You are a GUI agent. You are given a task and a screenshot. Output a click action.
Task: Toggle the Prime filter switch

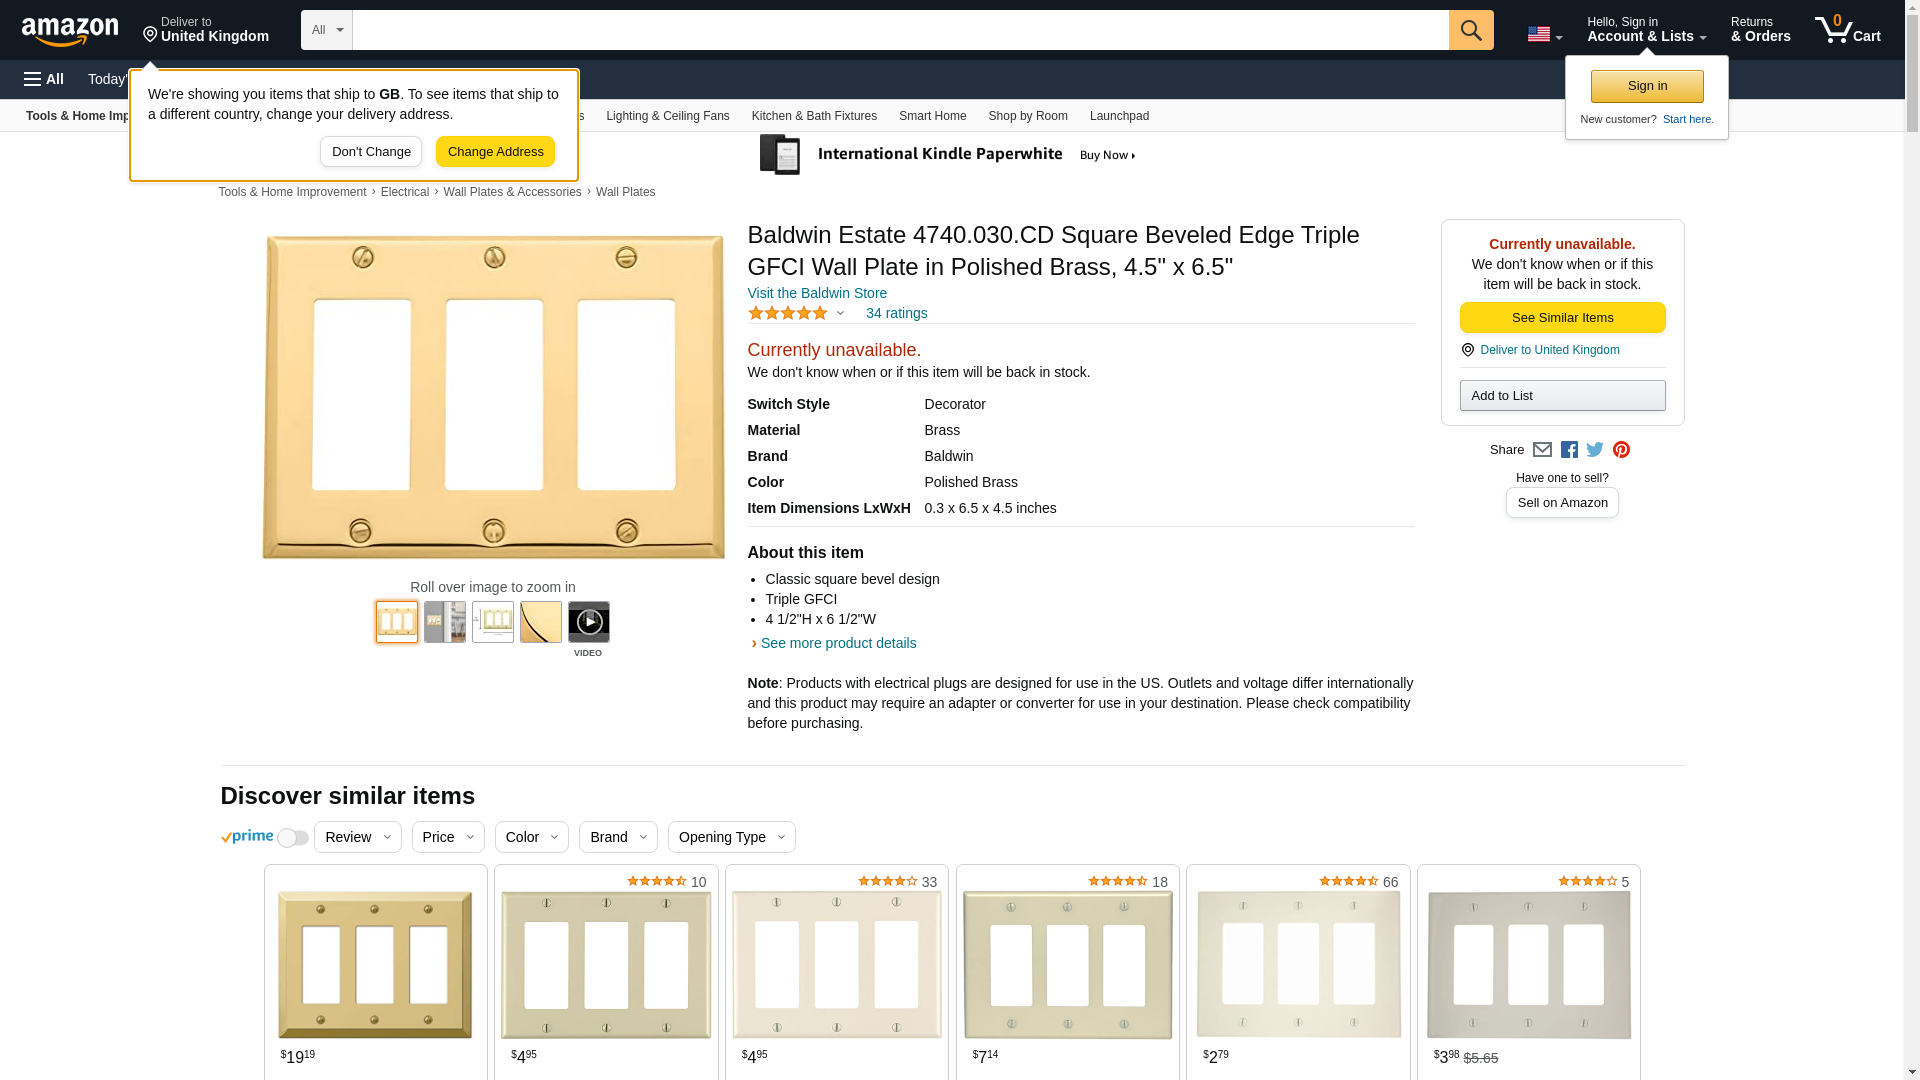(292, 838)
